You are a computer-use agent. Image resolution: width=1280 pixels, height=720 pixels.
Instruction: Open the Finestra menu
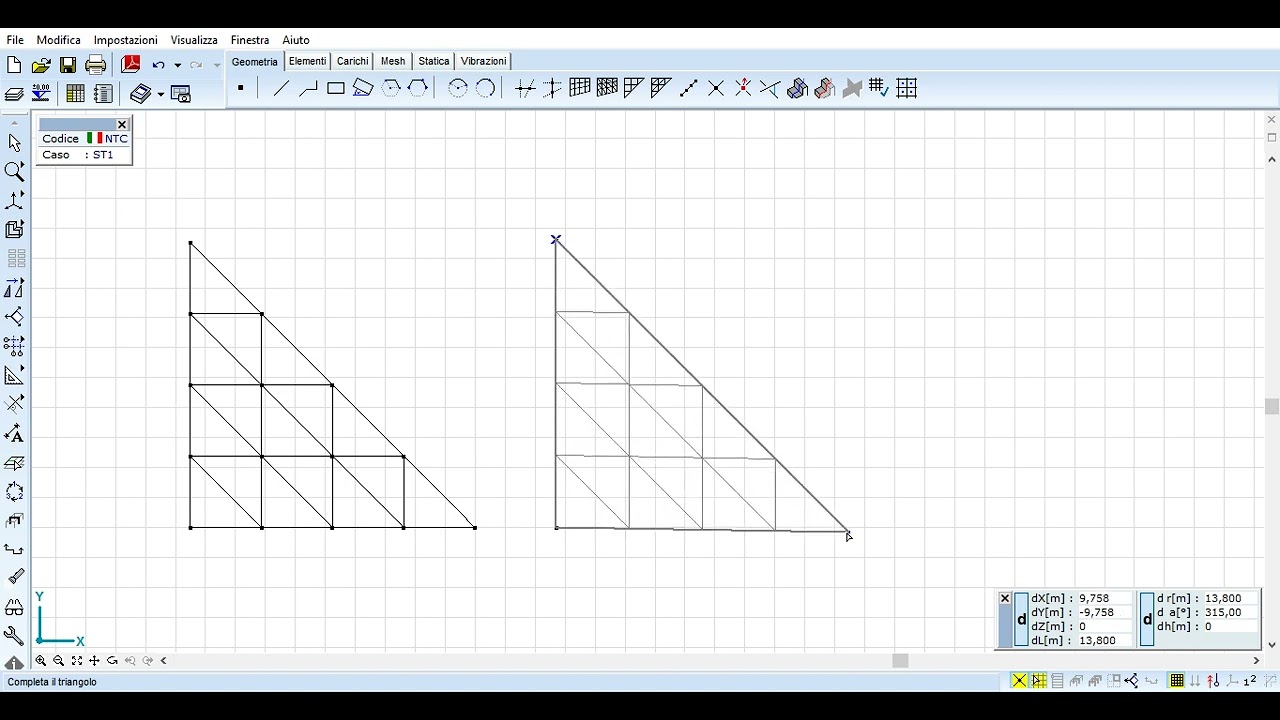(x=250, y=40)
